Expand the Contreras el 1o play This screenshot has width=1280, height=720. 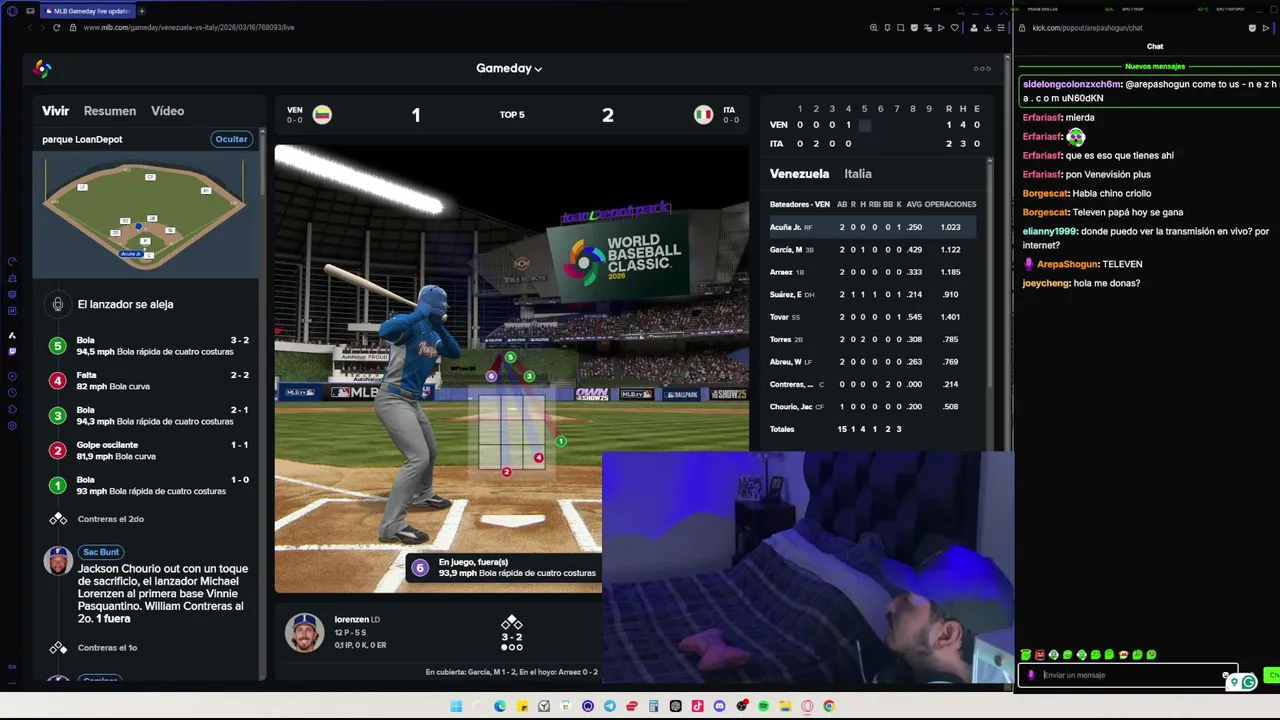(108, 648)
